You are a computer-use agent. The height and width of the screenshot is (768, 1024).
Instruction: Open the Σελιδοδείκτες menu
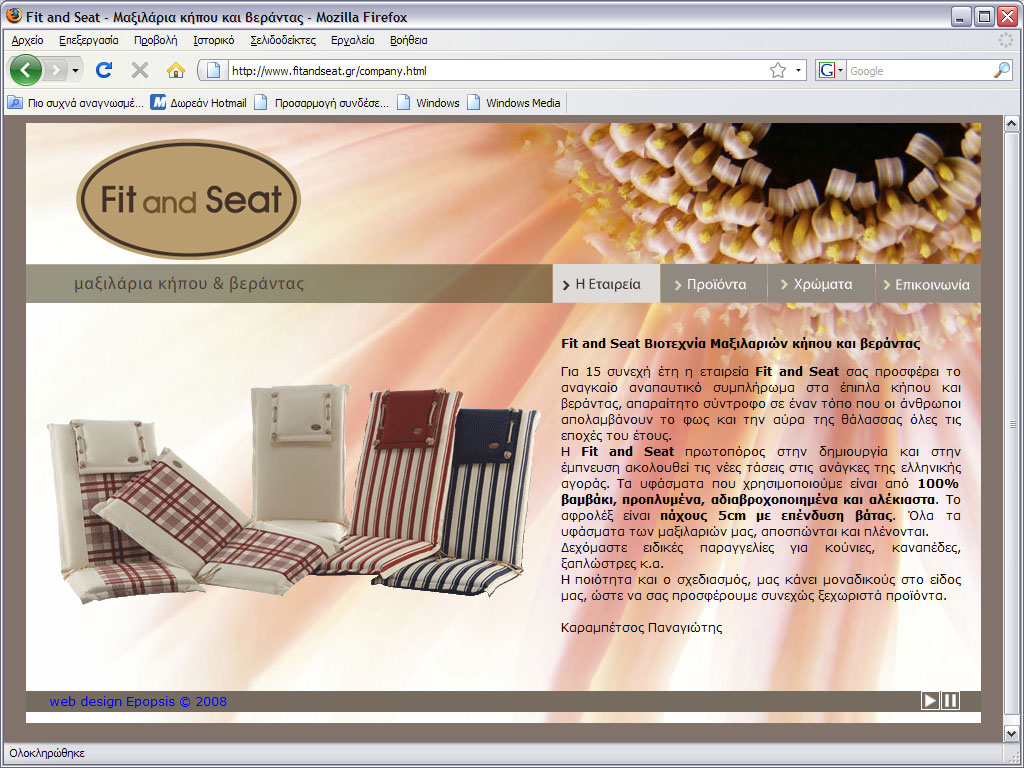[x=283, y=40]
